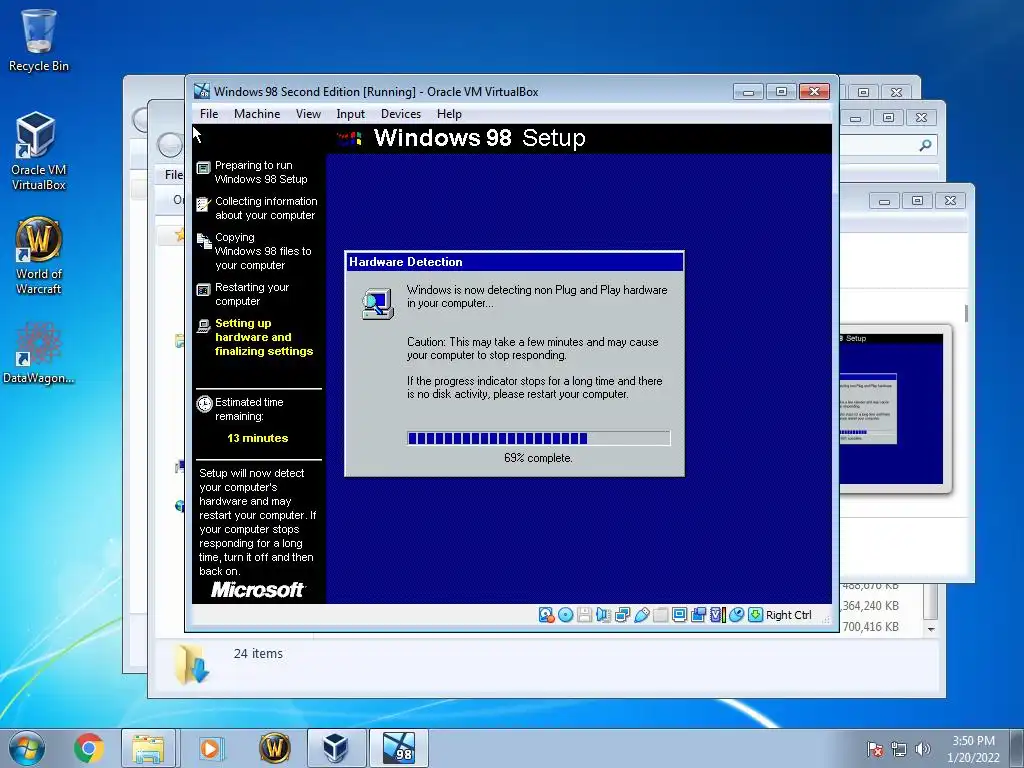Click the Hardware Detection progress bar

tap(539, 438)
